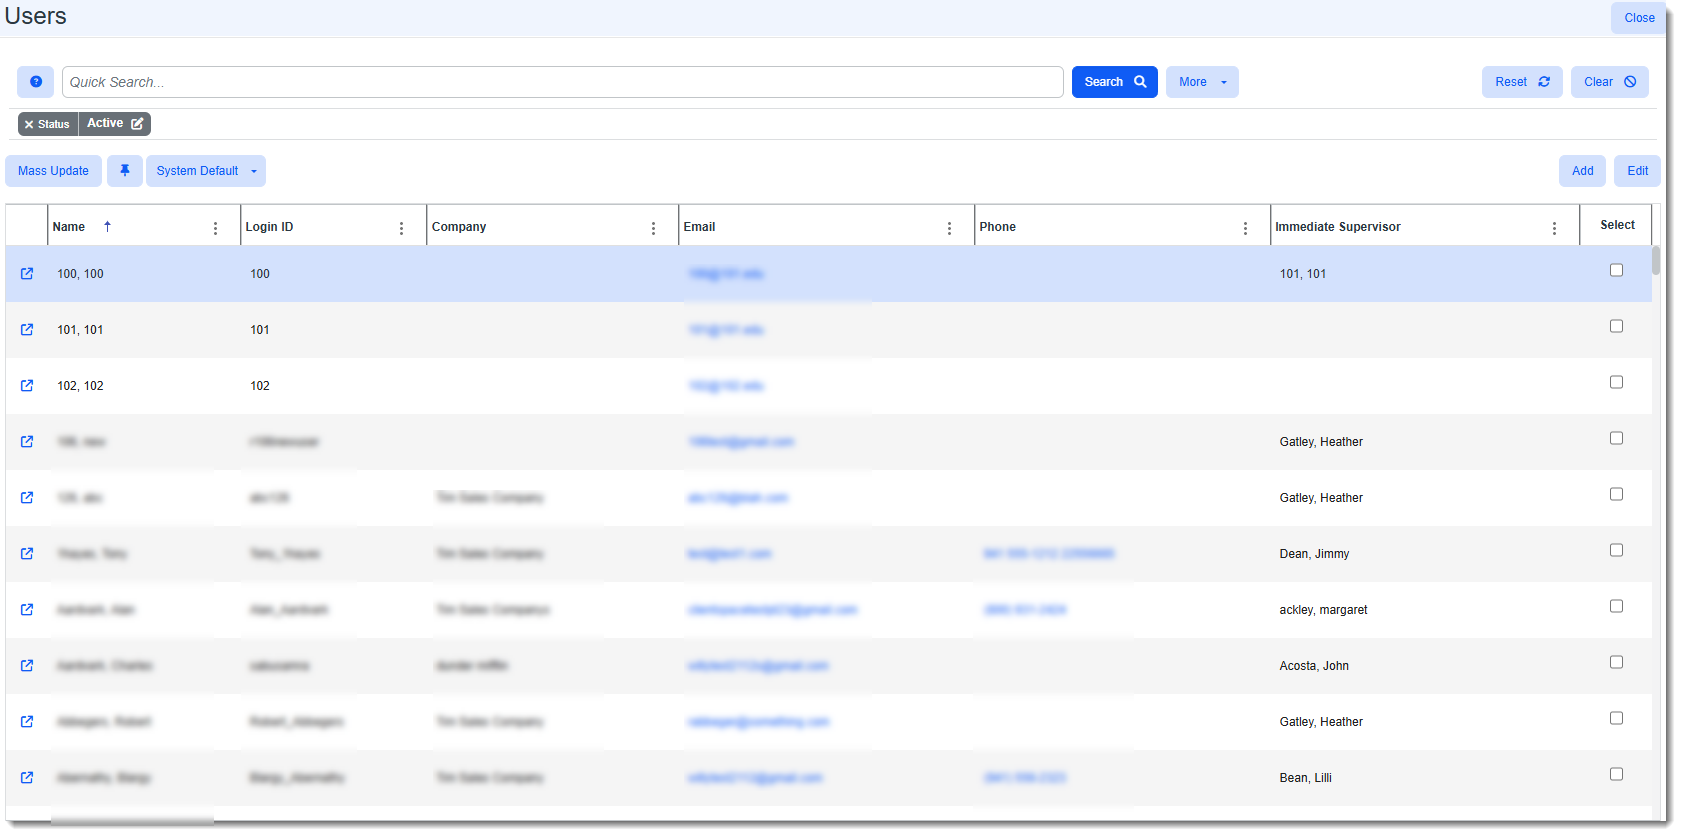Open Name column options menu

pos(215,228)
